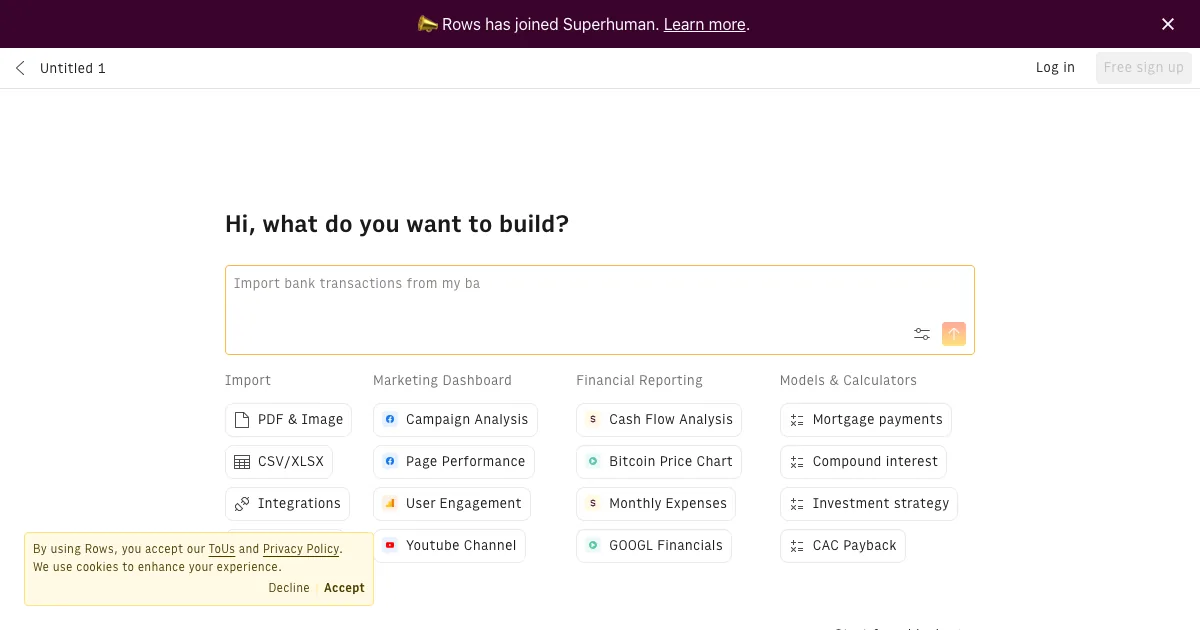Open Bitcoin Price Chart template
The image size is (1200, 630).
(659, 462)
